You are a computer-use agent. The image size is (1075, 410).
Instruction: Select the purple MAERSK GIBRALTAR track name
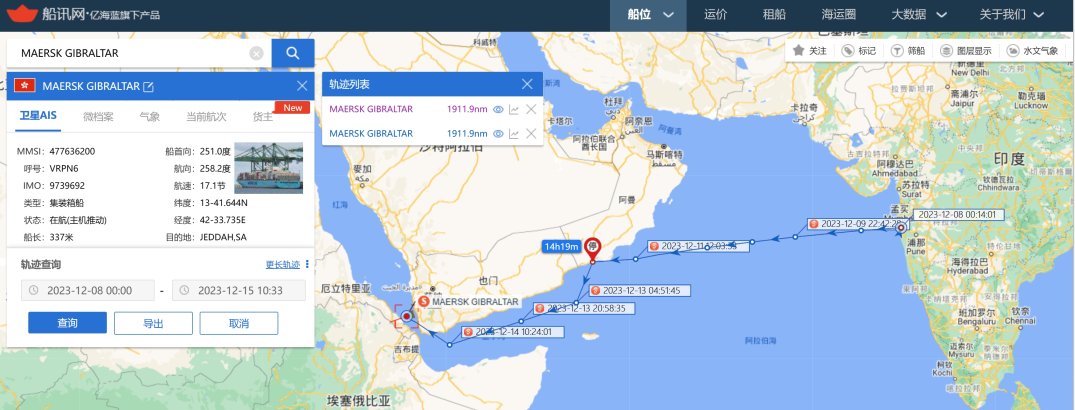tap(371, 109)
